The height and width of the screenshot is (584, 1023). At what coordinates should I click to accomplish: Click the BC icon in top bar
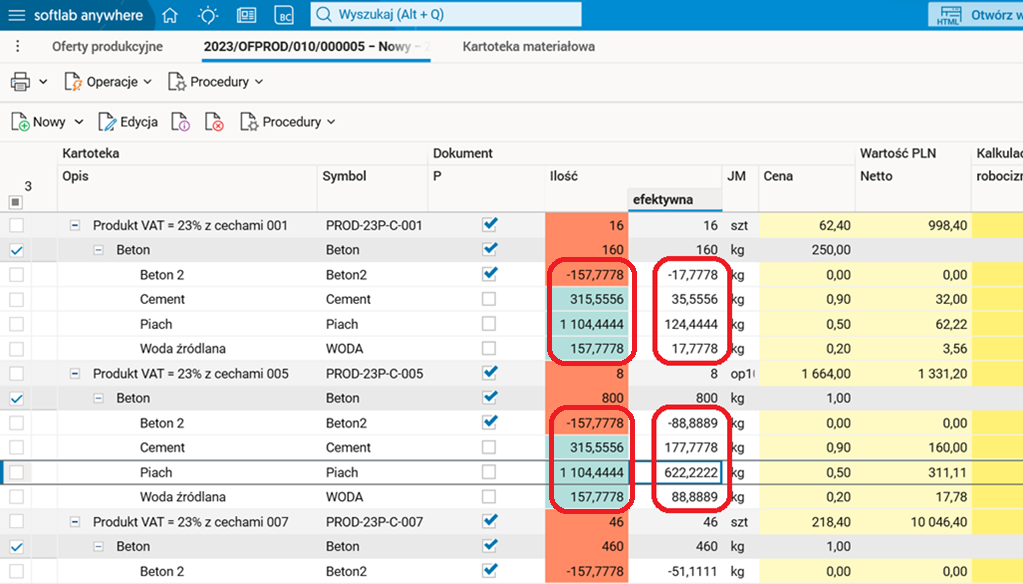tap(285, 15)
